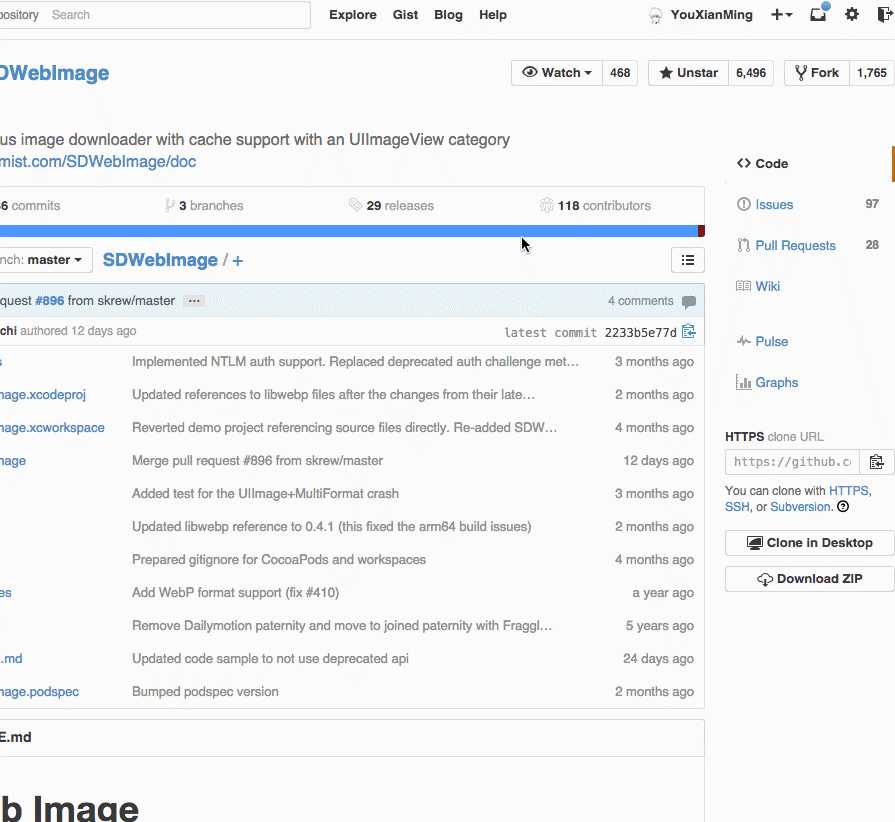Switch clone URL to HTTPS
The height and width of the screenshot is (822, 895).
pyautogui.click(x=849, y=491)
